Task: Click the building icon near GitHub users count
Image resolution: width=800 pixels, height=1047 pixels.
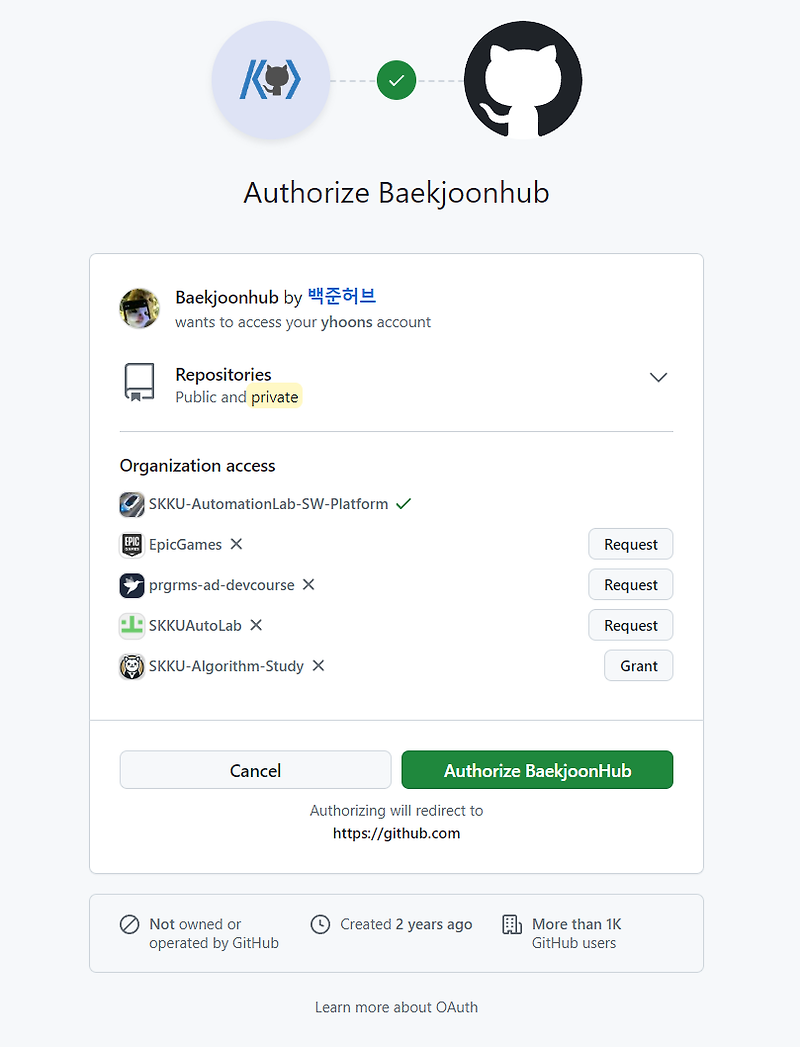Action: click(x=510, y=926)
